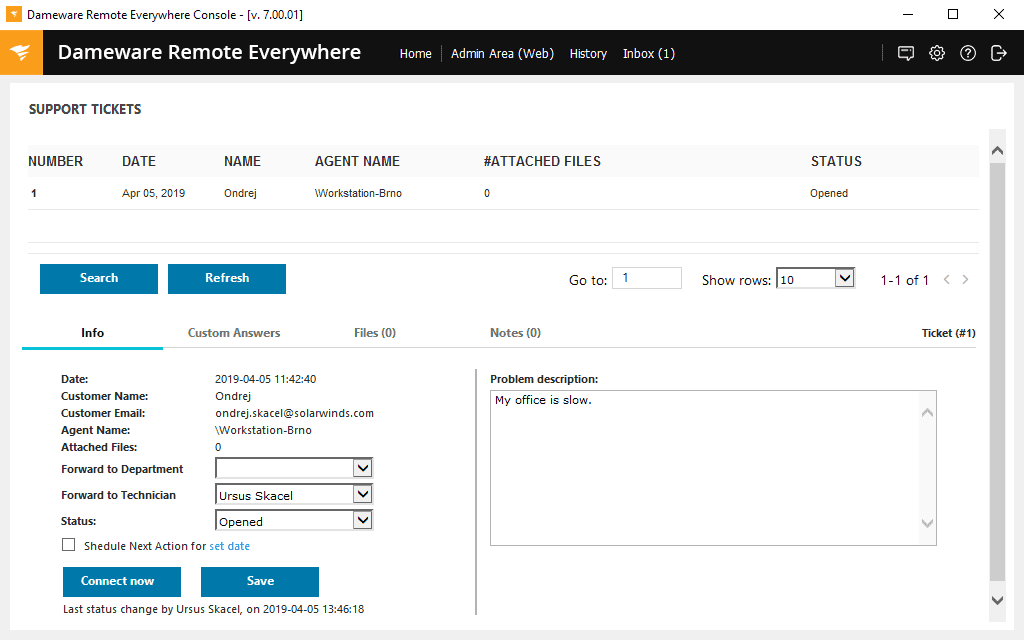Click inside the Go to field
The width and height of the screenshot is (1024, 640).
[646, 278]
